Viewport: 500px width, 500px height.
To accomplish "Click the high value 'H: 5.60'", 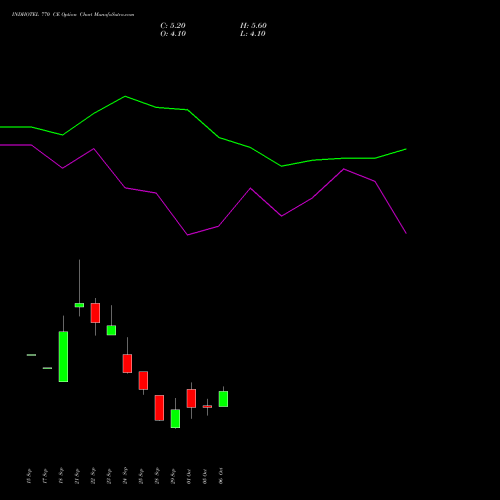I will (x=253, y=26).
